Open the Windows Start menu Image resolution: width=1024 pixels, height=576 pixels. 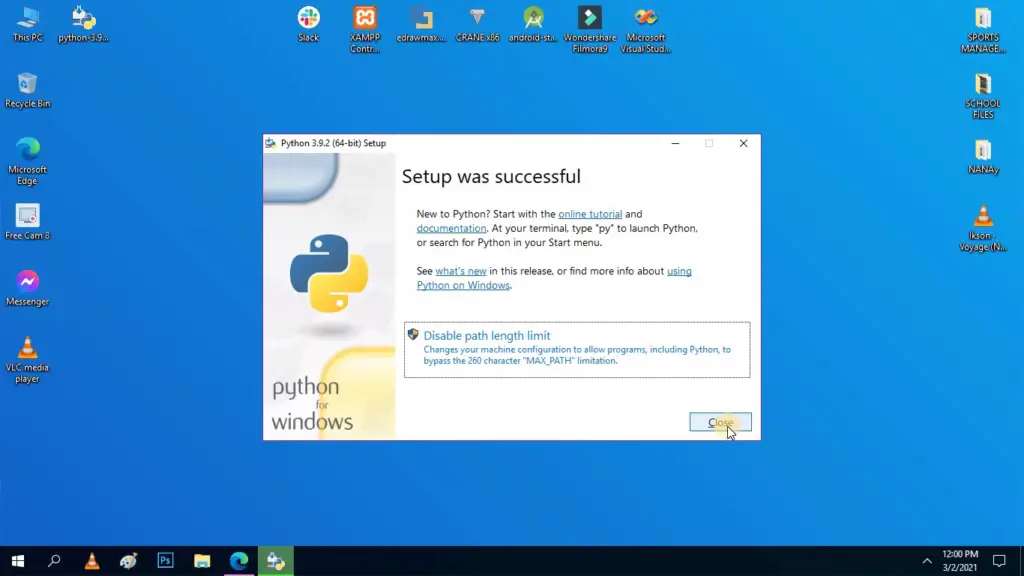click(18, 561)
